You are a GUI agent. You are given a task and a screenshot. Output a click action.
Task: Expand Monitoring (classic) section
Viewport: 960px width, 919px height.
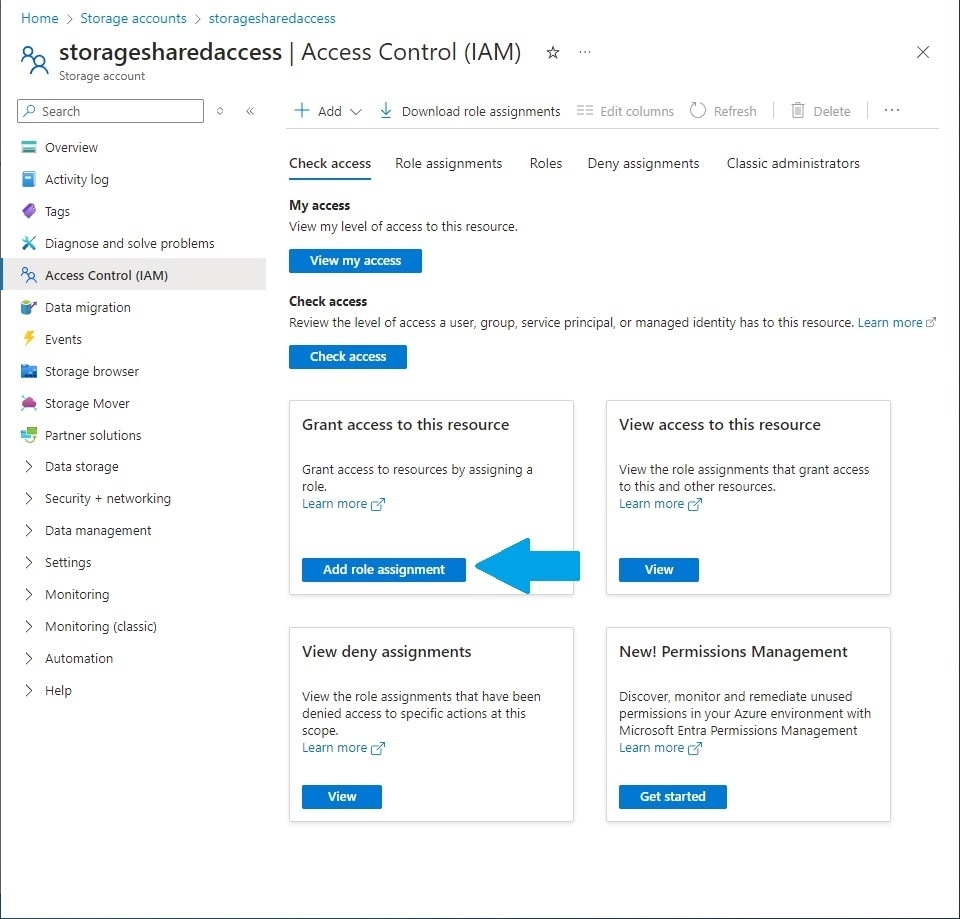[x=29, y=626]
